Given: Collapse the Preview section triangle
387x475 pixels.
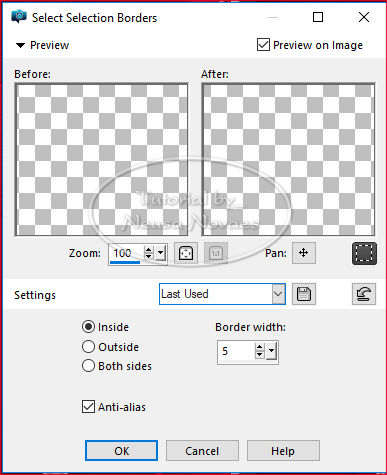Looking at the screenshot, I should 20,45.
